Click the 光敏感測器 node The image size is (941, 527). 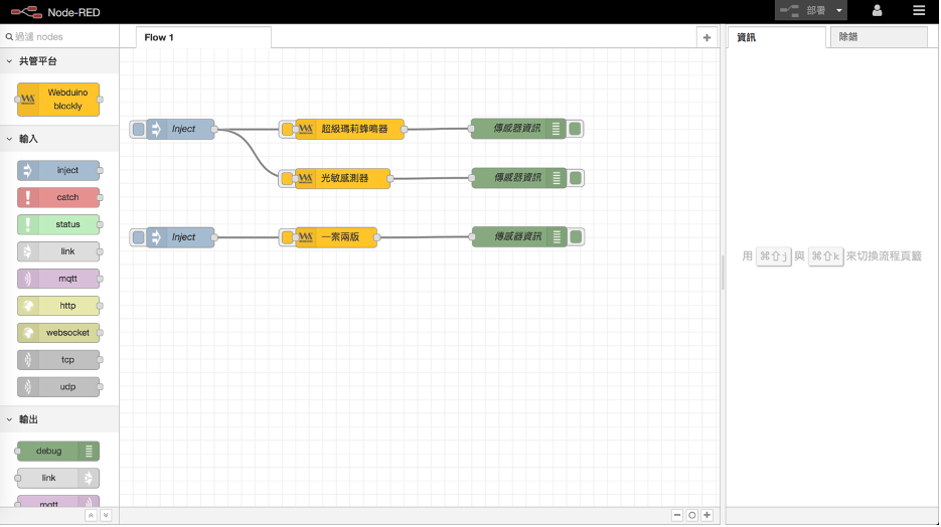coord(343,178)
